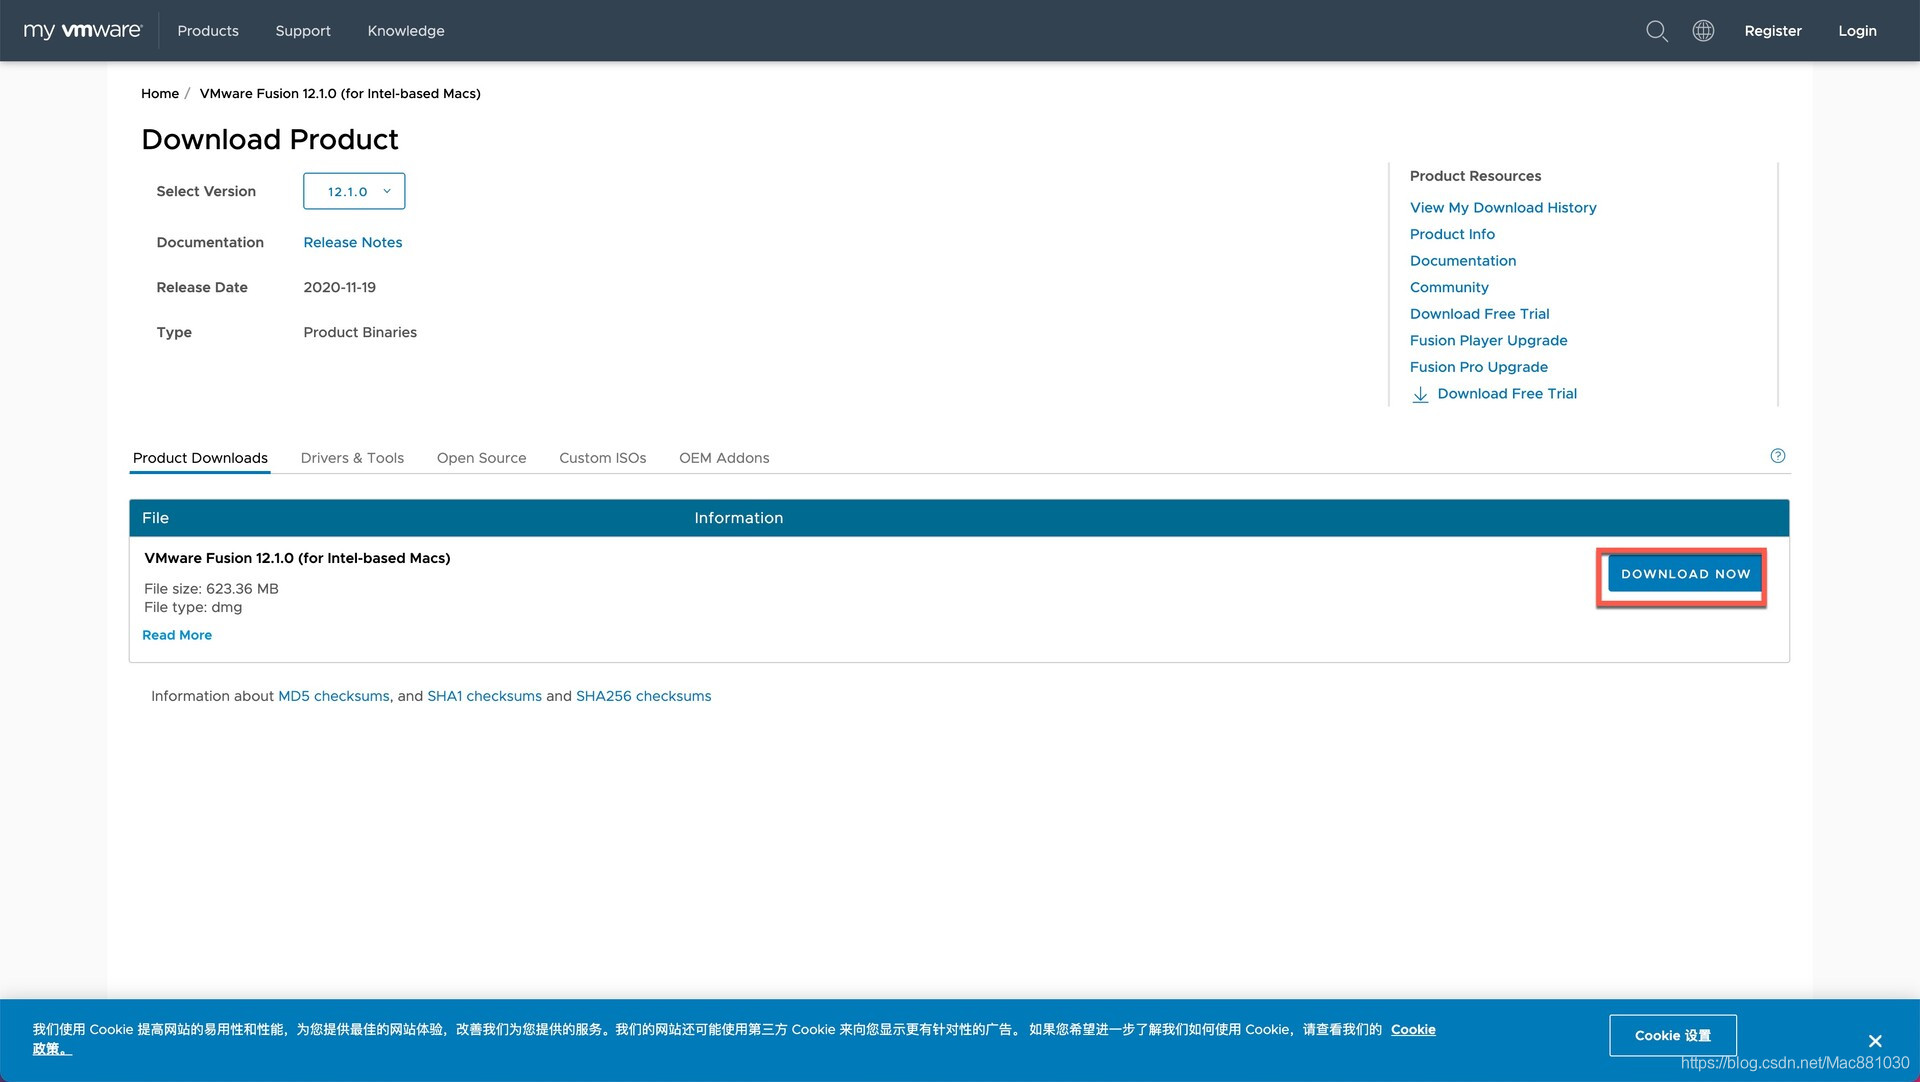Viewport: 1920px width, 1082px height.
Task: Click the my VMware logo
Action: click(x=83, y=31)
